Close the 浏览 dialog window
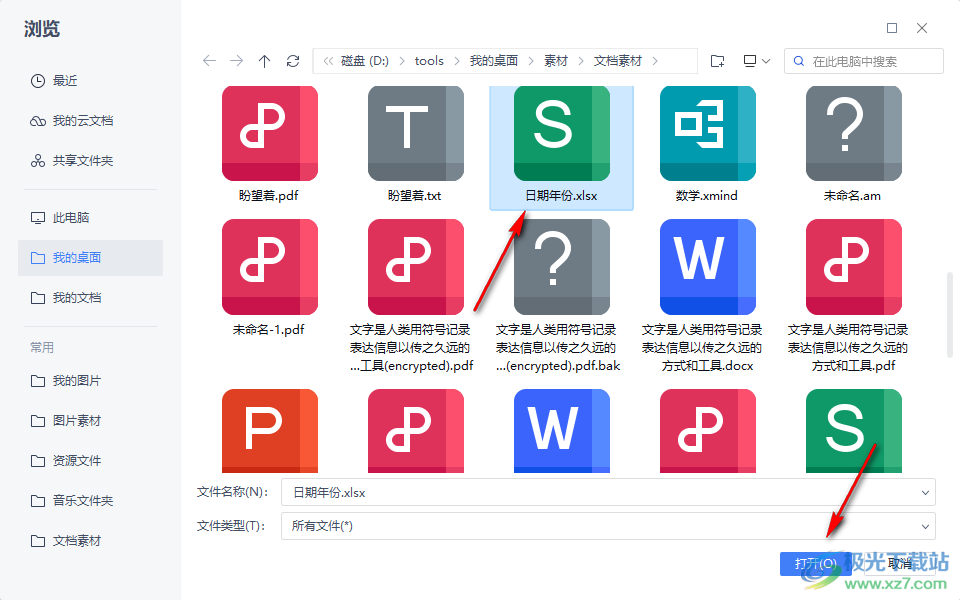This screenshot has width=960, height=600. coord(922,28)
